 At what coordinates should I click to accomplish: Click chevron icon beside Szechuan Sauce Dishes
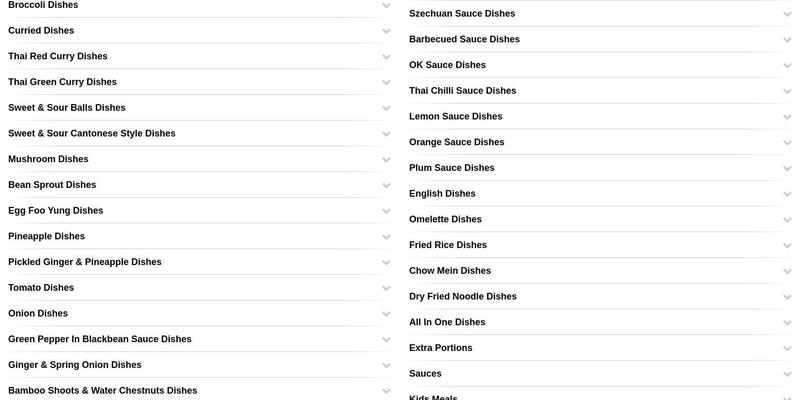coord(787,14)
